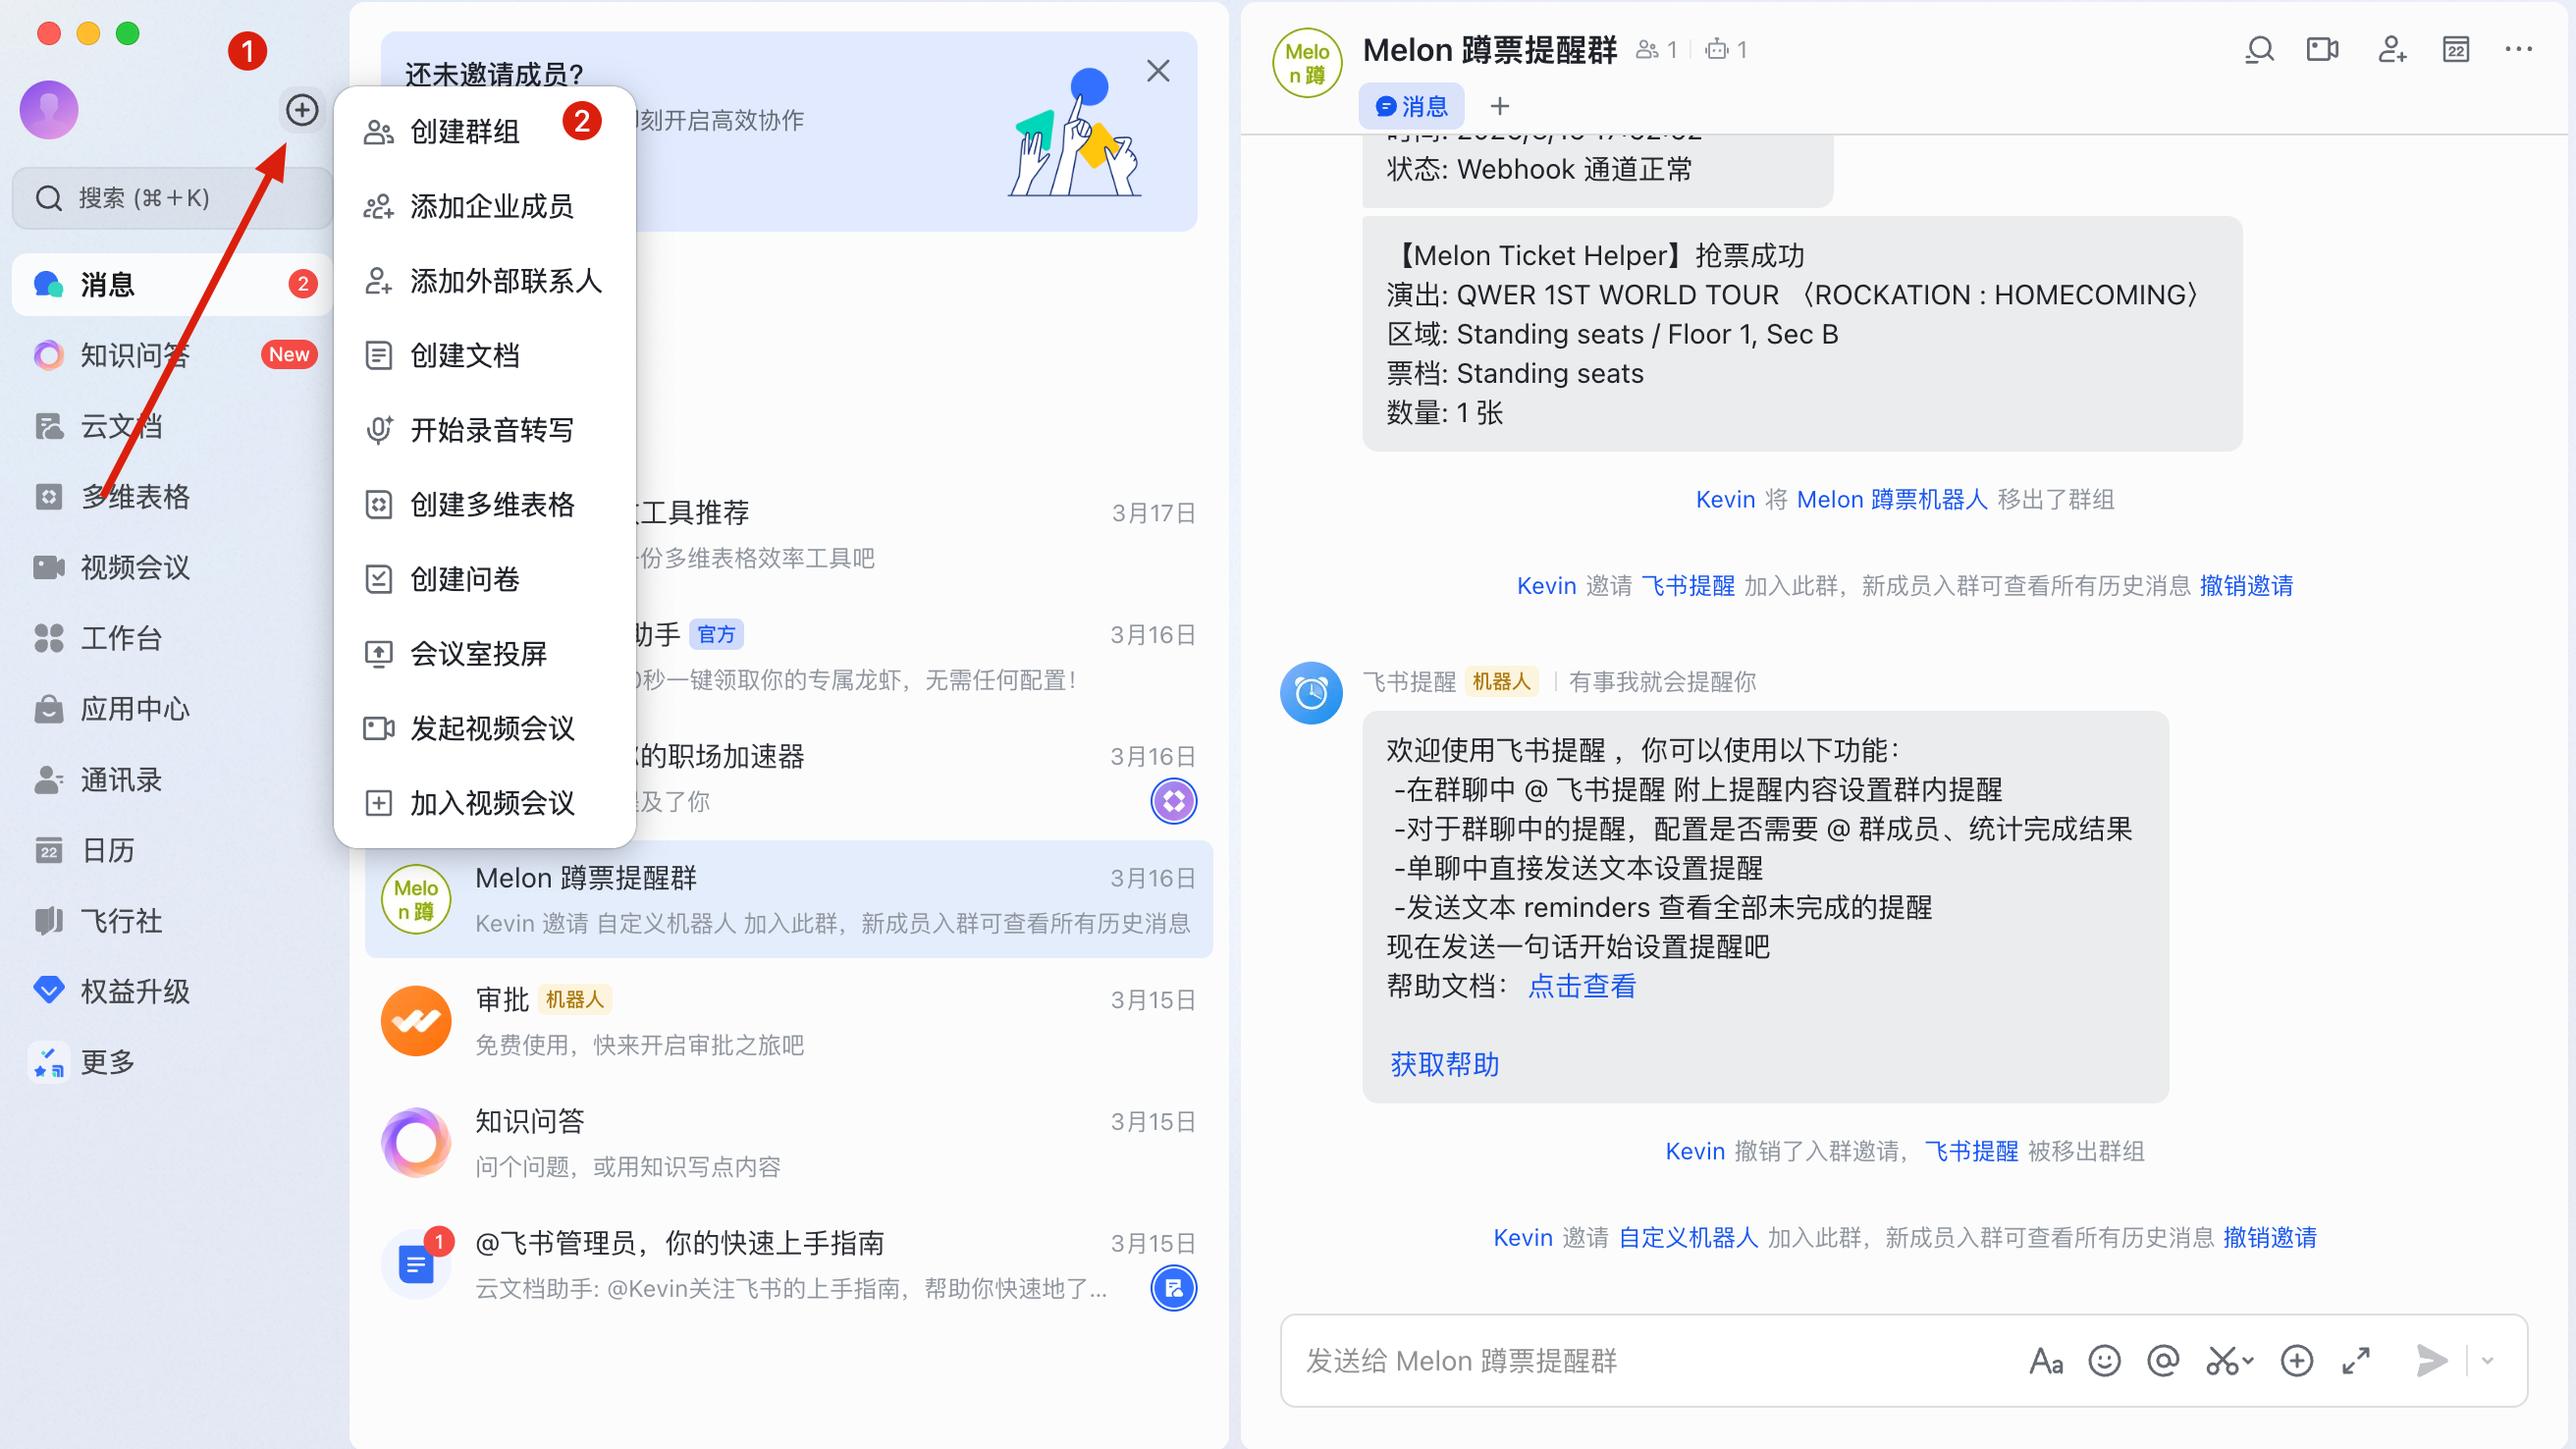Open the 审批 bot conversation
This screenshot has height=1449, width=2576.
[x=789, y=1021]
